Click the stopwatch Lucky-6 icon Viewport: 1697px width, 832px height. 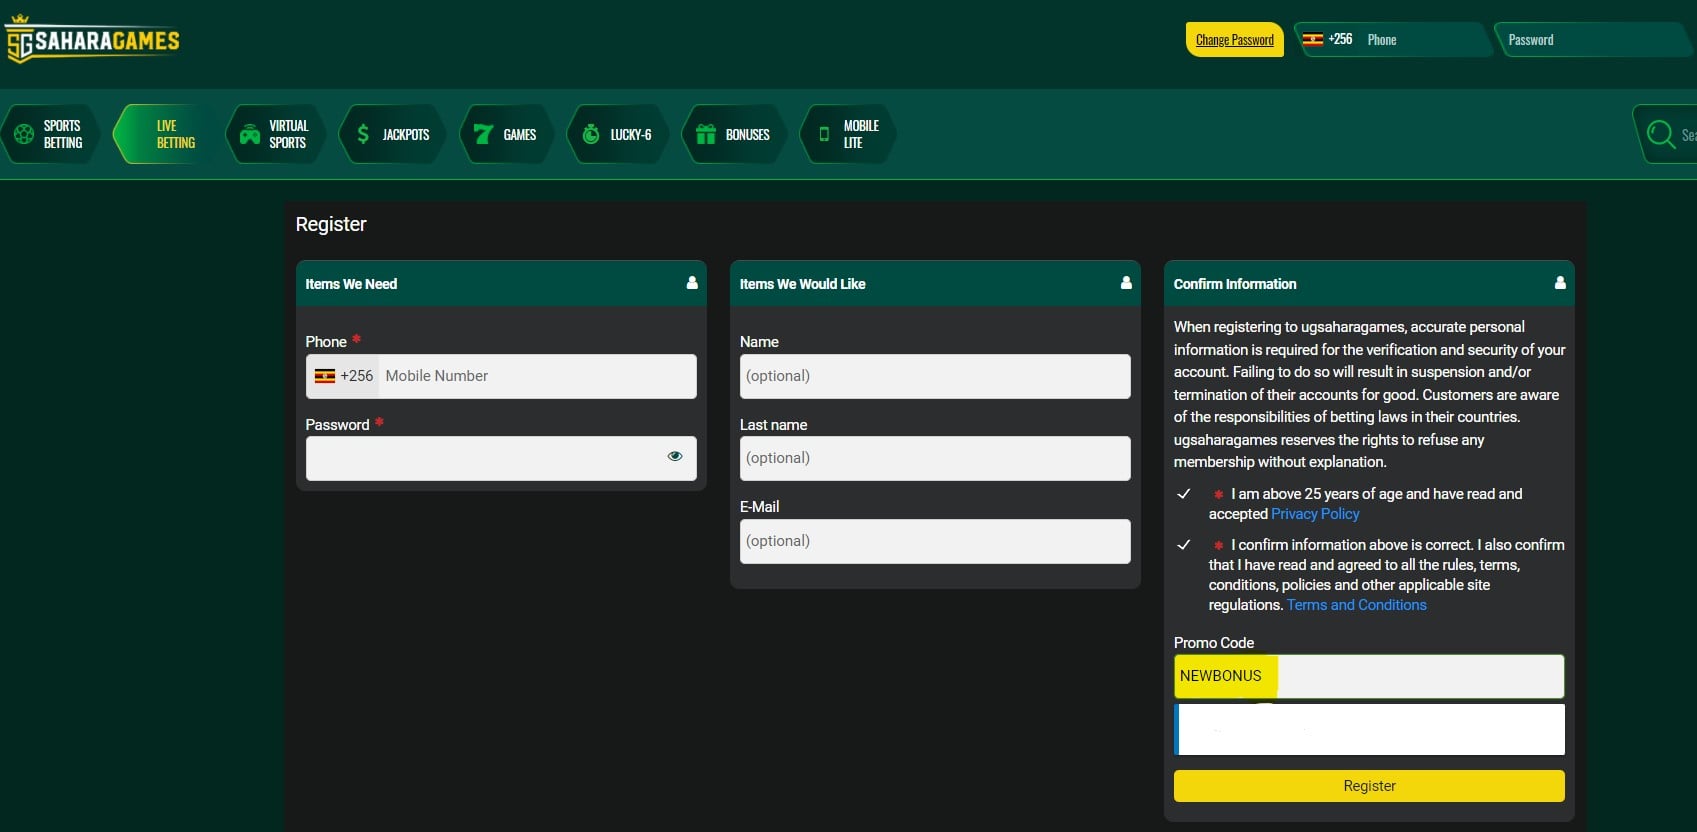591,134
